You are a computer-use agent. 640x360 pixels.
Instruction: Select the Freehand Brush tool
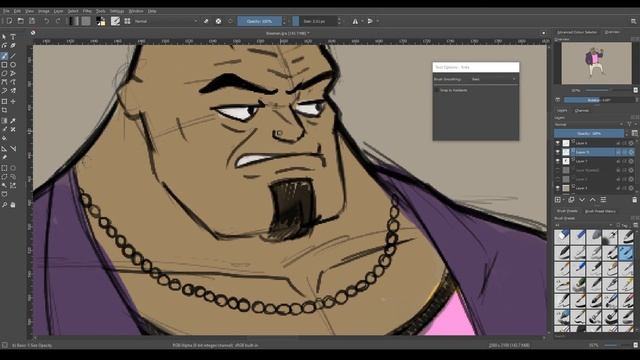coord(4,56)
